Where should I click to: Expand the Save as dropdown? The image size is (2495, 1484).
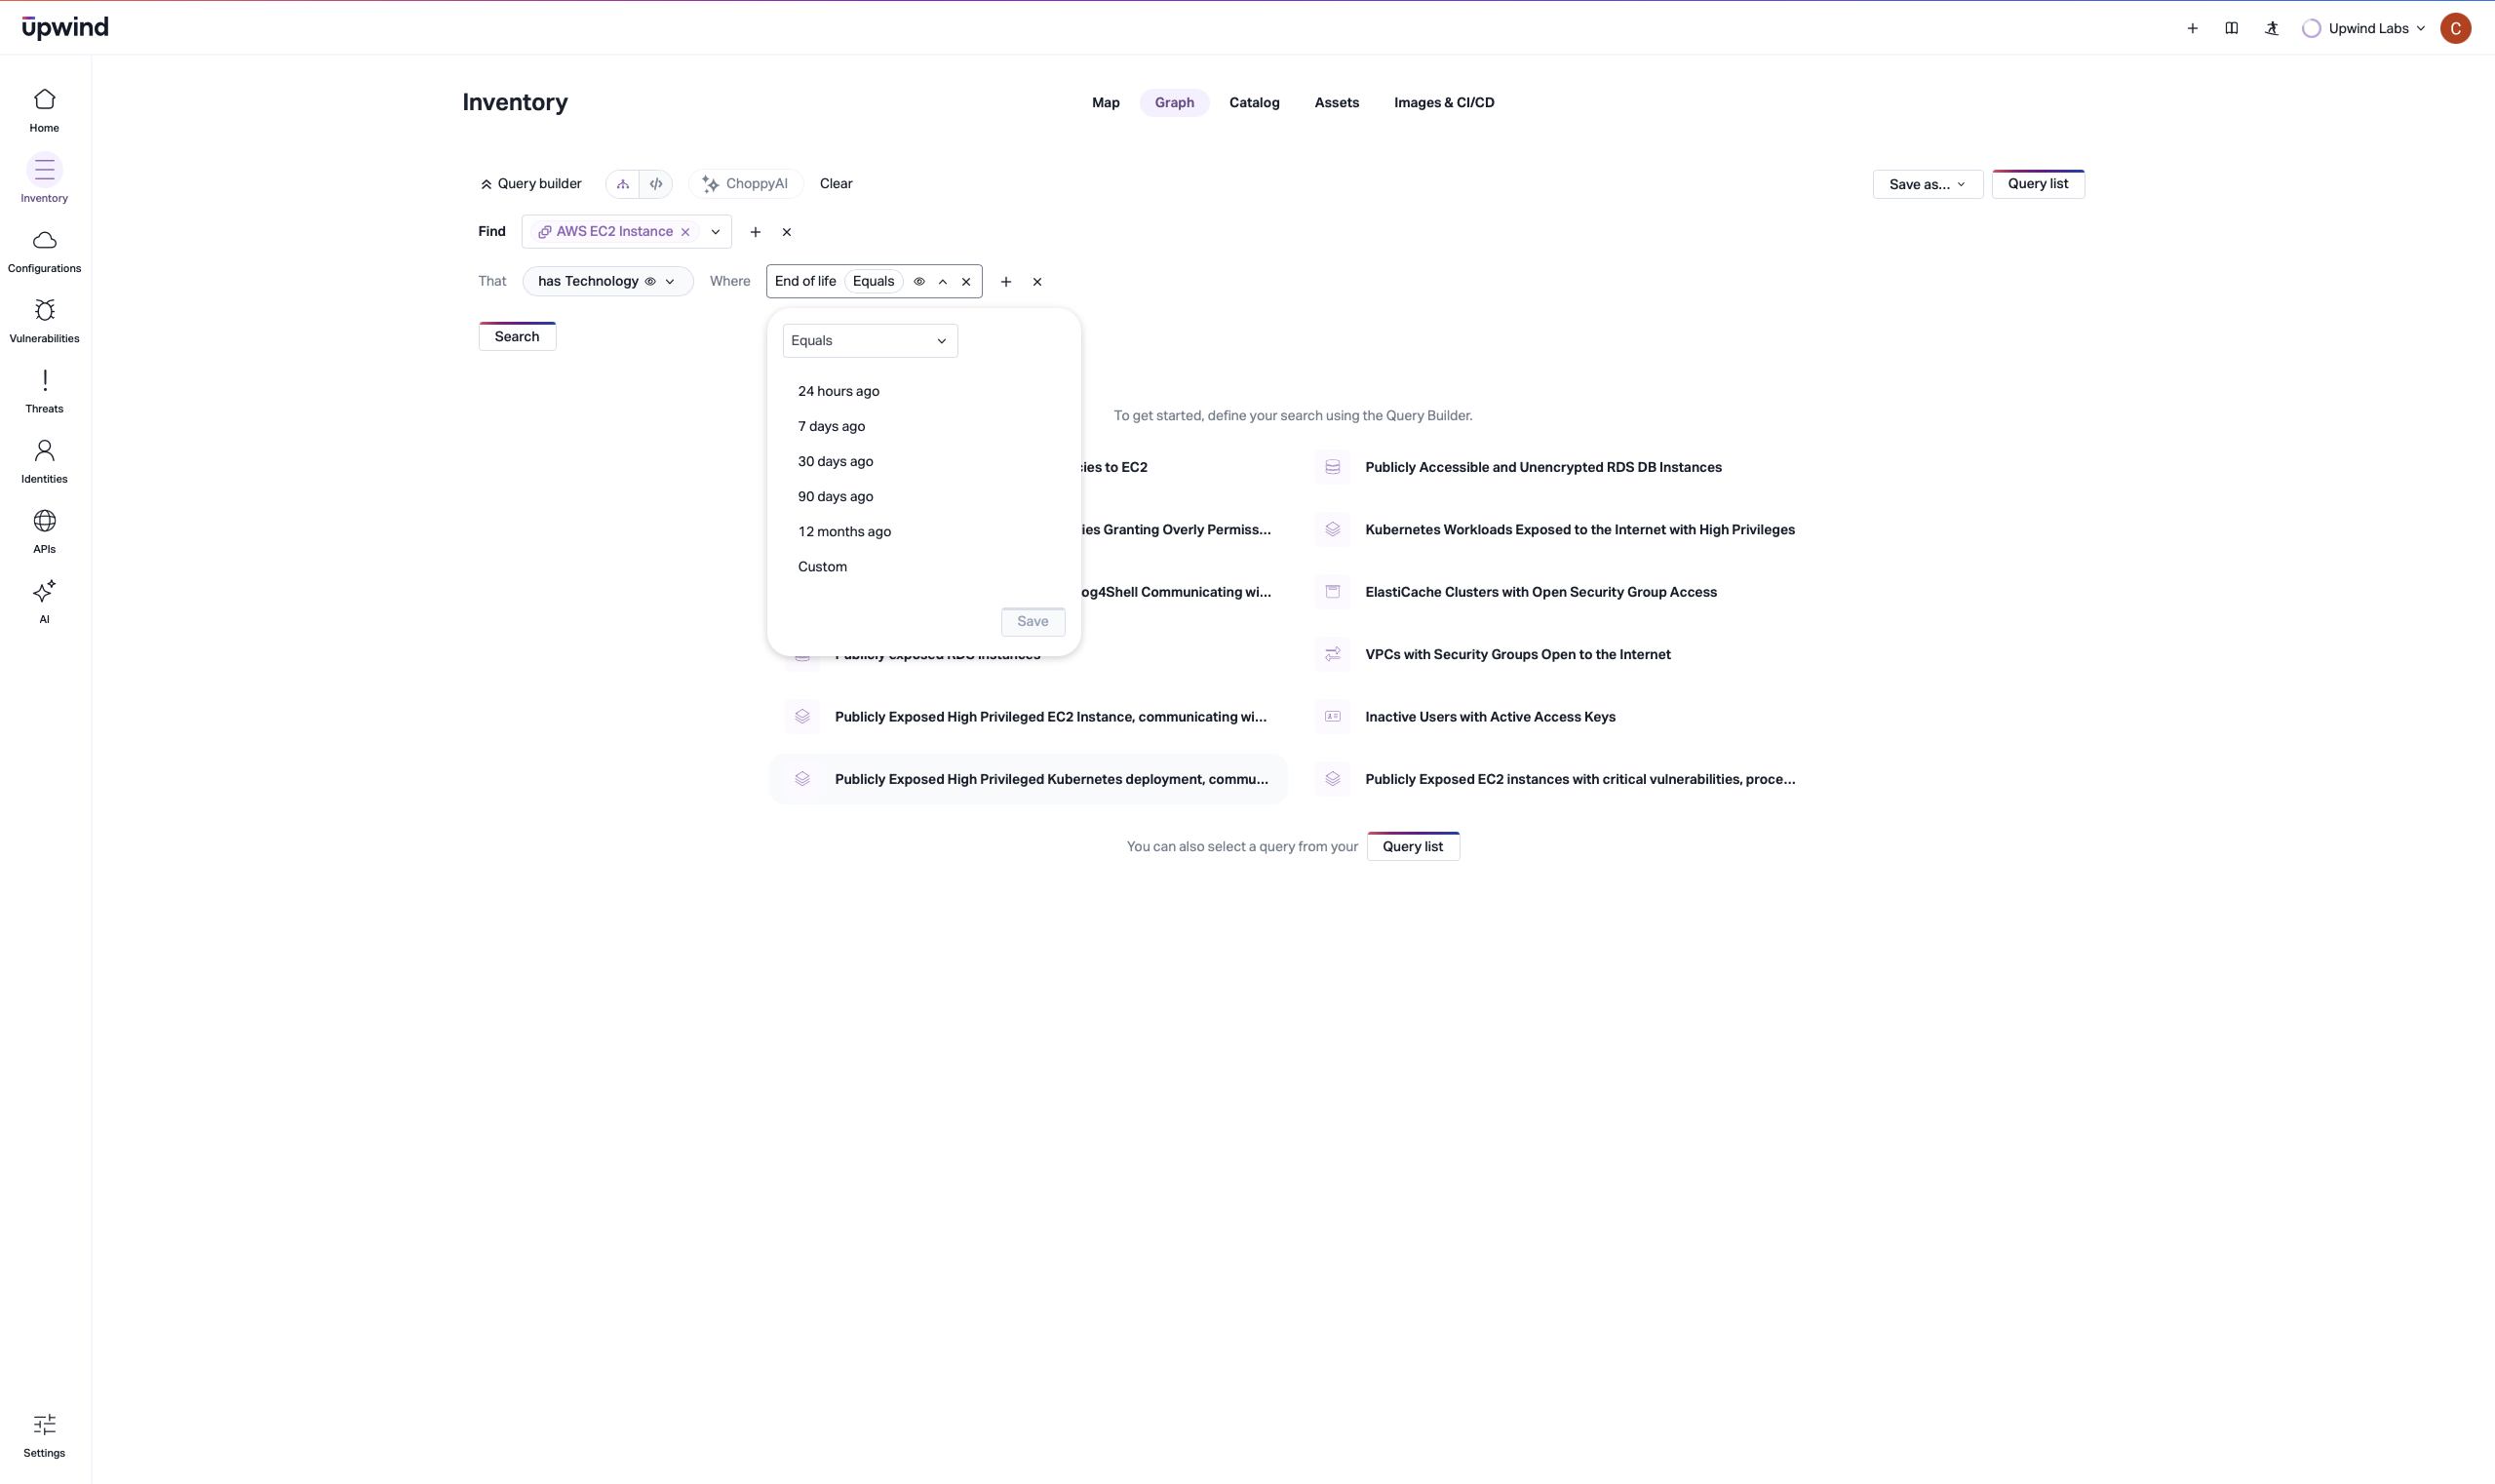point(1926,185)
